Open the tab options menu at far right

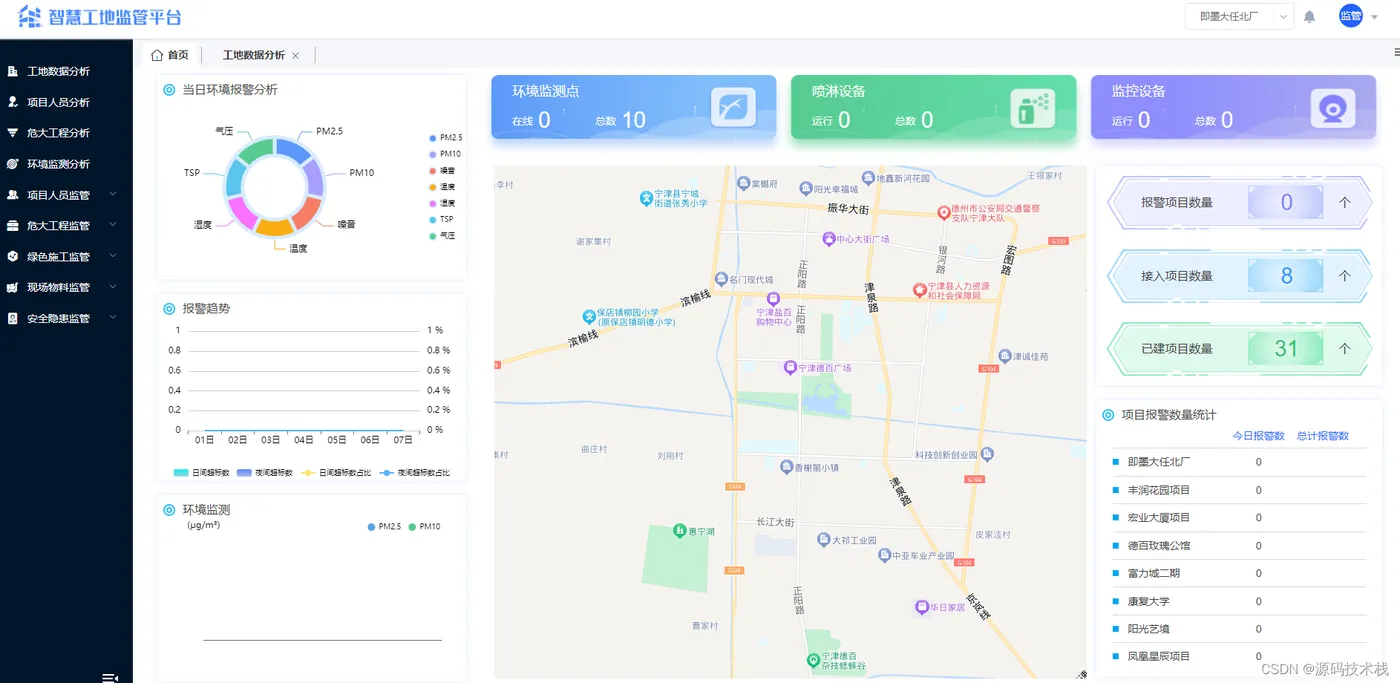pos(1396,52)
